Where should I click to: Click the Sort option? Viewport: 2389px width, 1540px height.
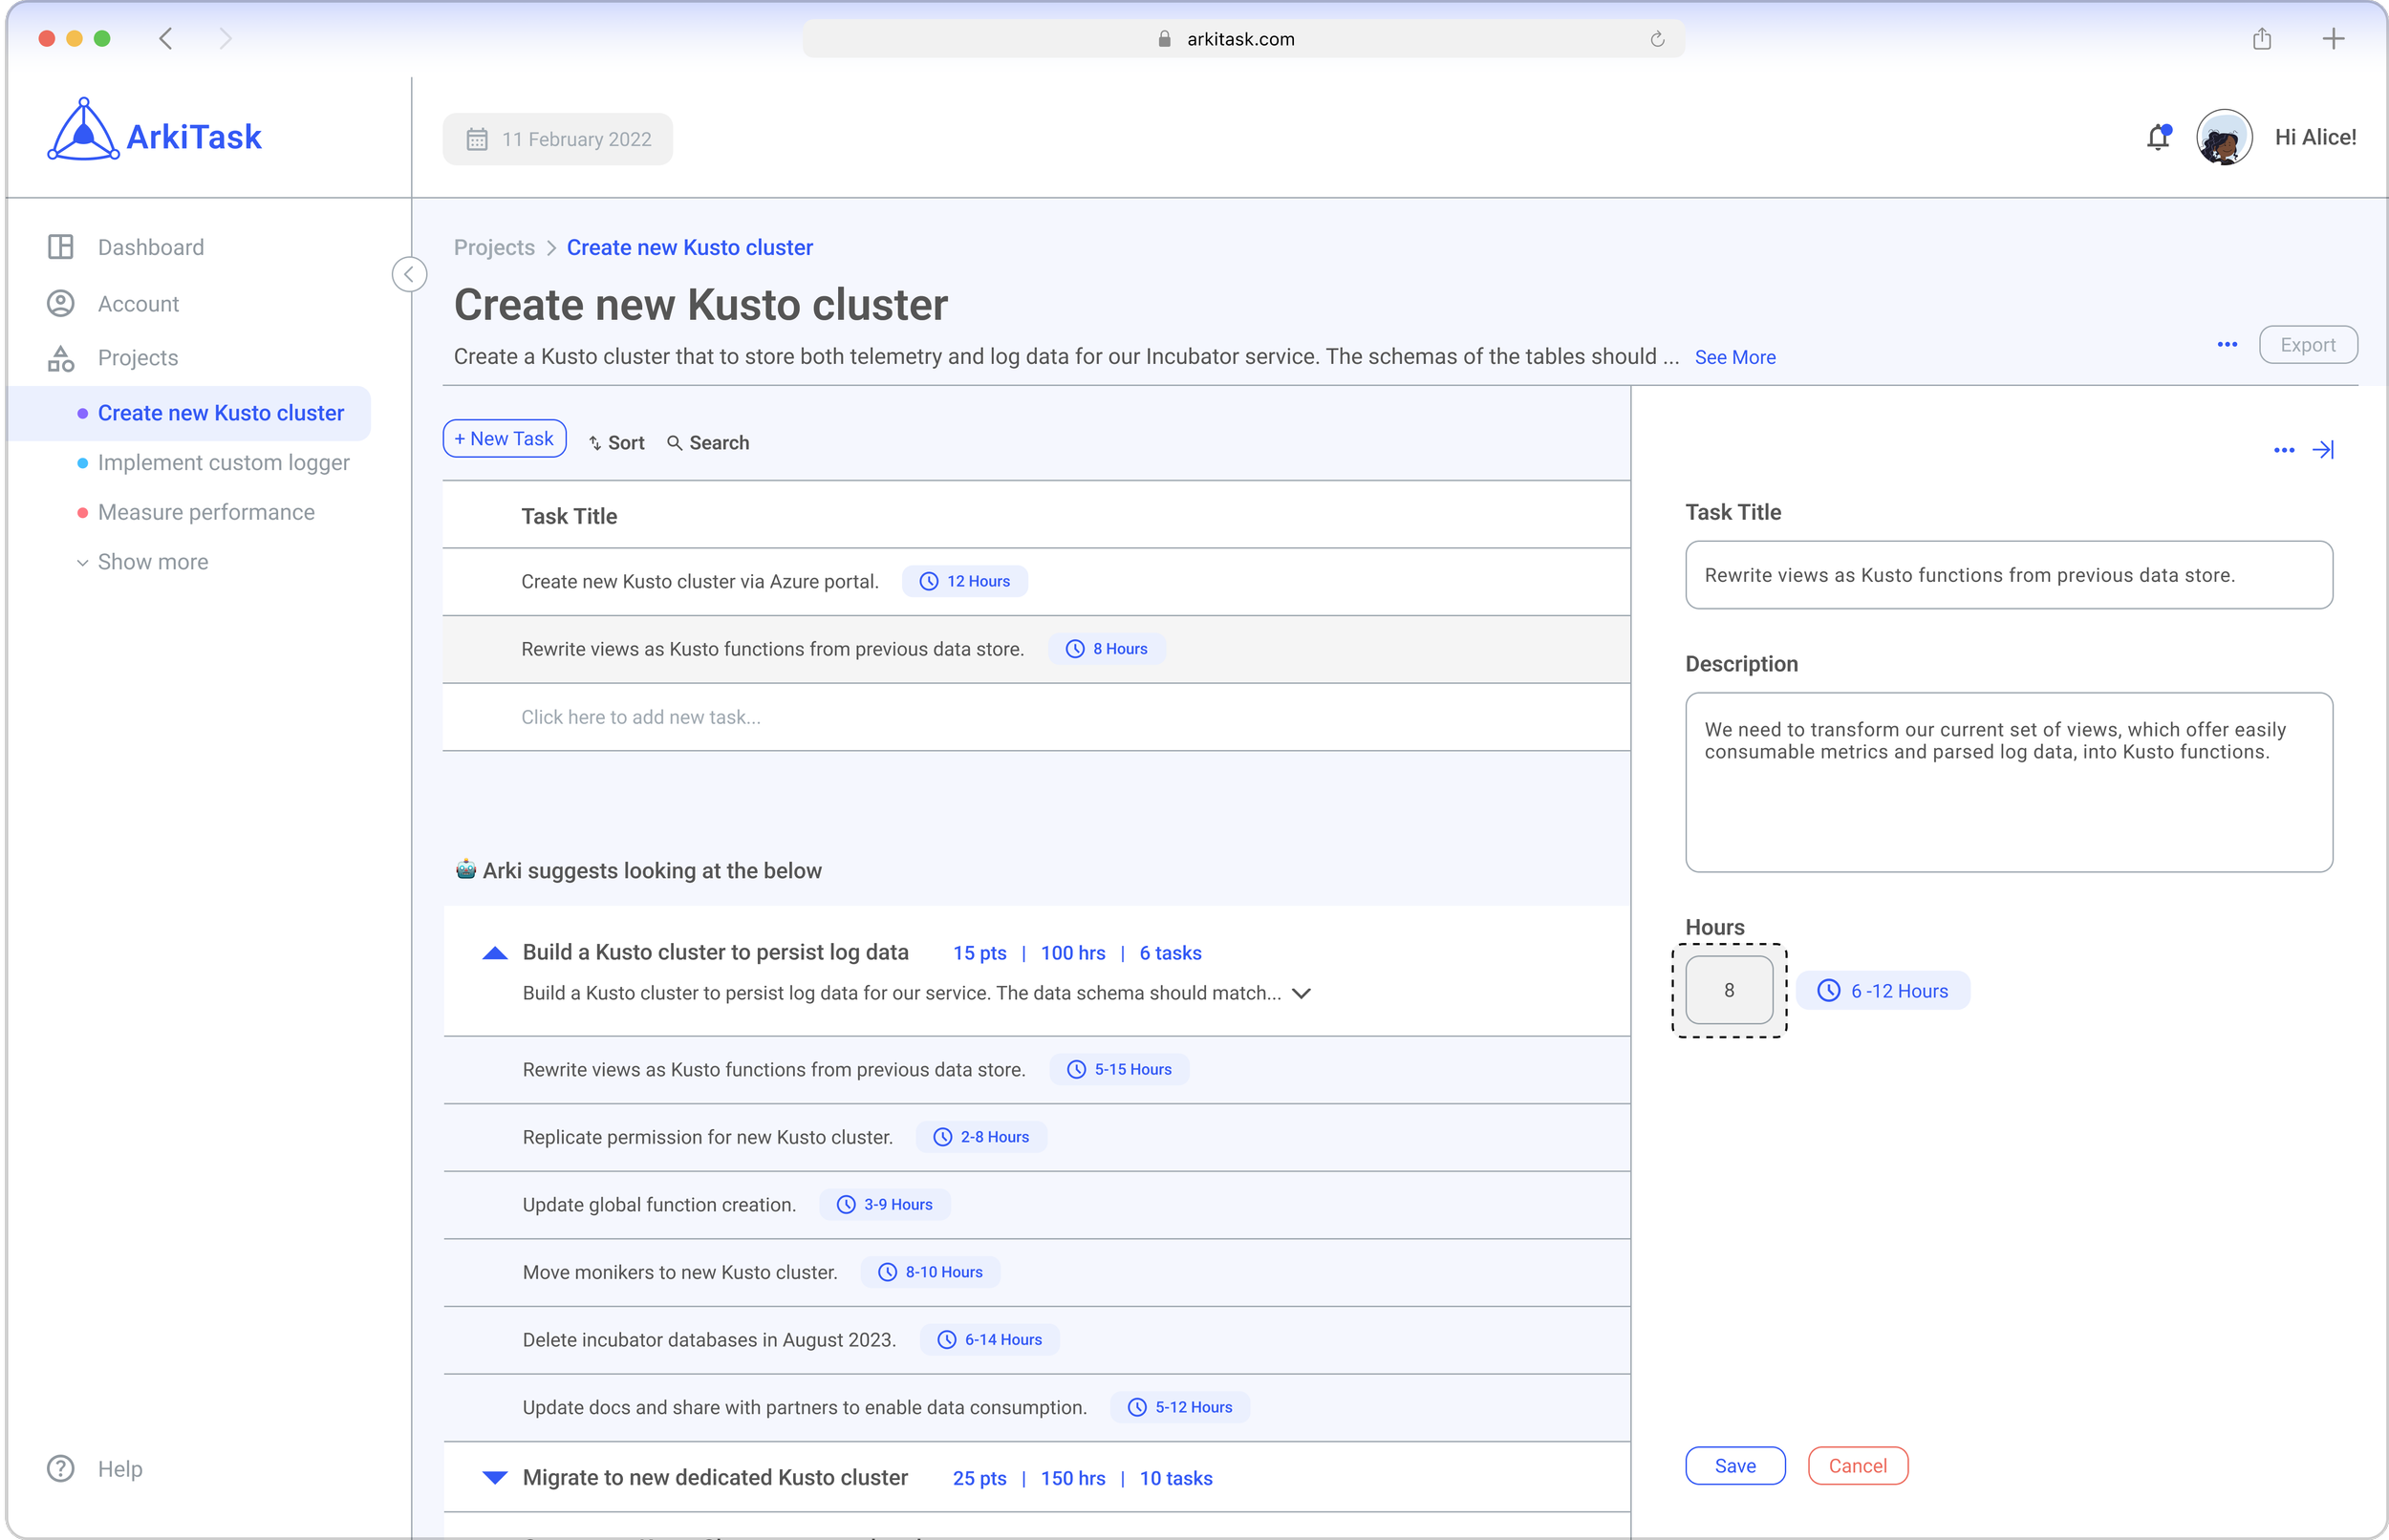coord(617,443)
